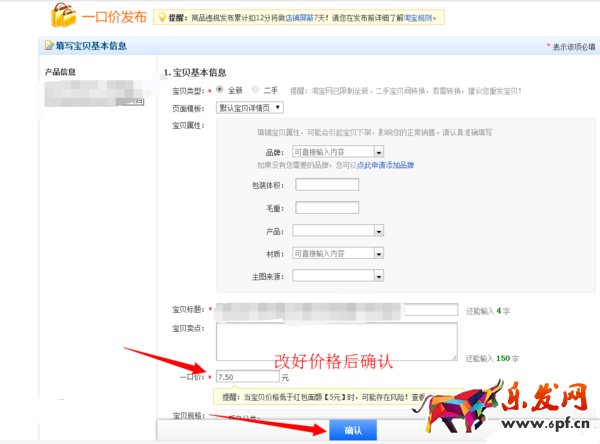The width and height of the screenshot is (600, 444).
Task: Click the 一口价发布 page title
Action: click(114, 17)
